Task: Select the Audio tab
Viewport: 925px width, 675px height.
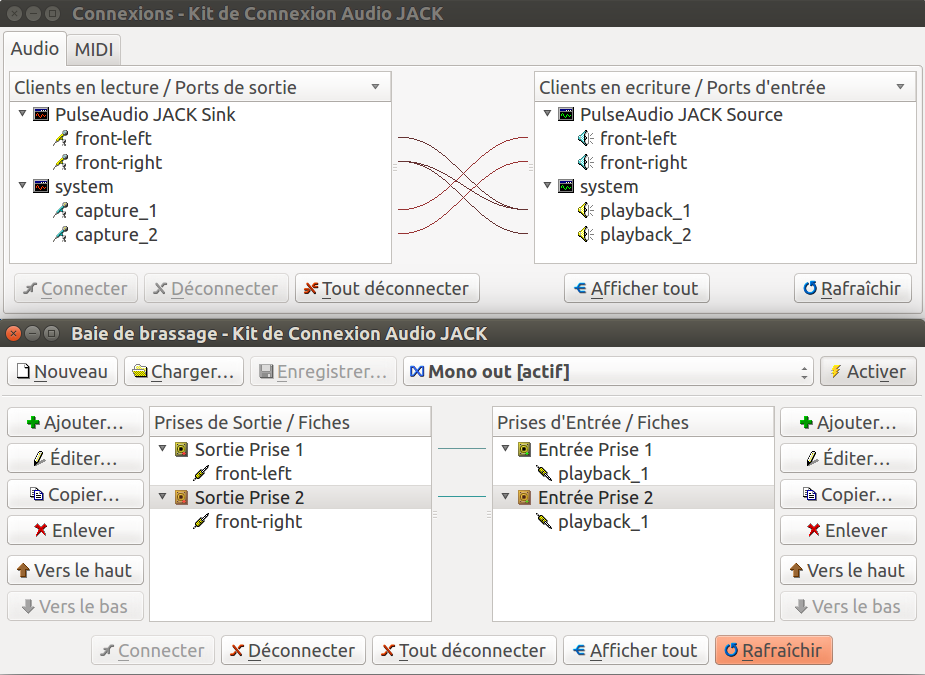Action: [x=35, y=49]
